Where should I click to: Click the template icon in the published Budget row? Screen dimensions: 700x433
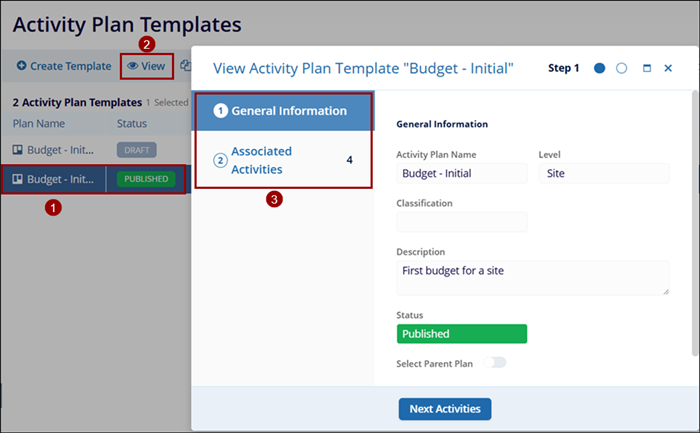click(x=18, y=180)
